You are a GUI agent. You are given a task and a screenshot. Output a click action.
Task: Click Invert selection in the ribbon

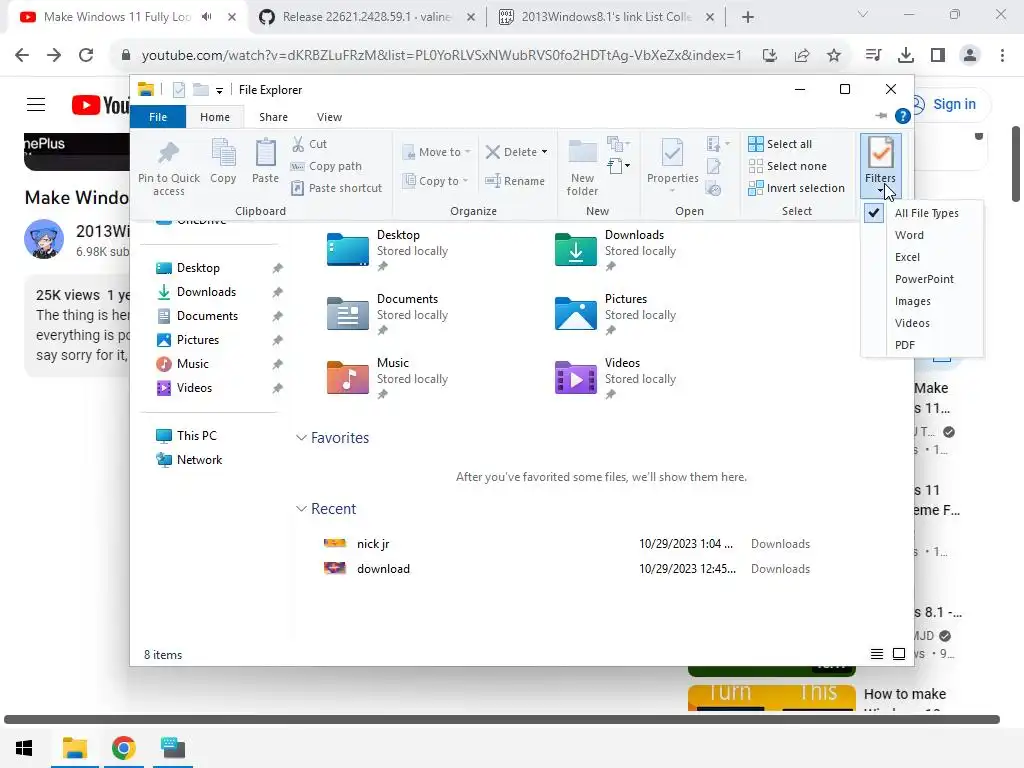coord(797,188)
